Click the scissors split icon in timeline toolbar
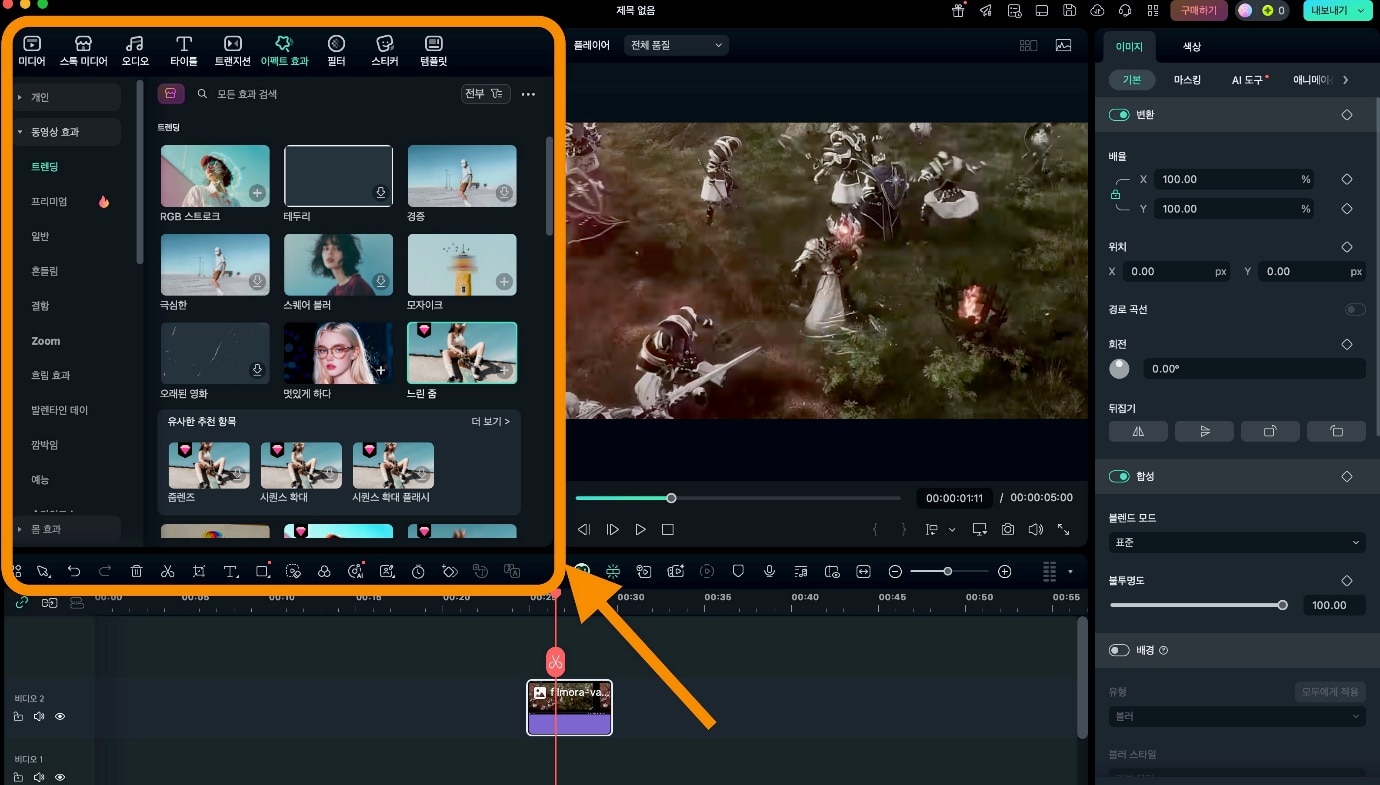This screenshot has height=785, width=1380. 167,571
